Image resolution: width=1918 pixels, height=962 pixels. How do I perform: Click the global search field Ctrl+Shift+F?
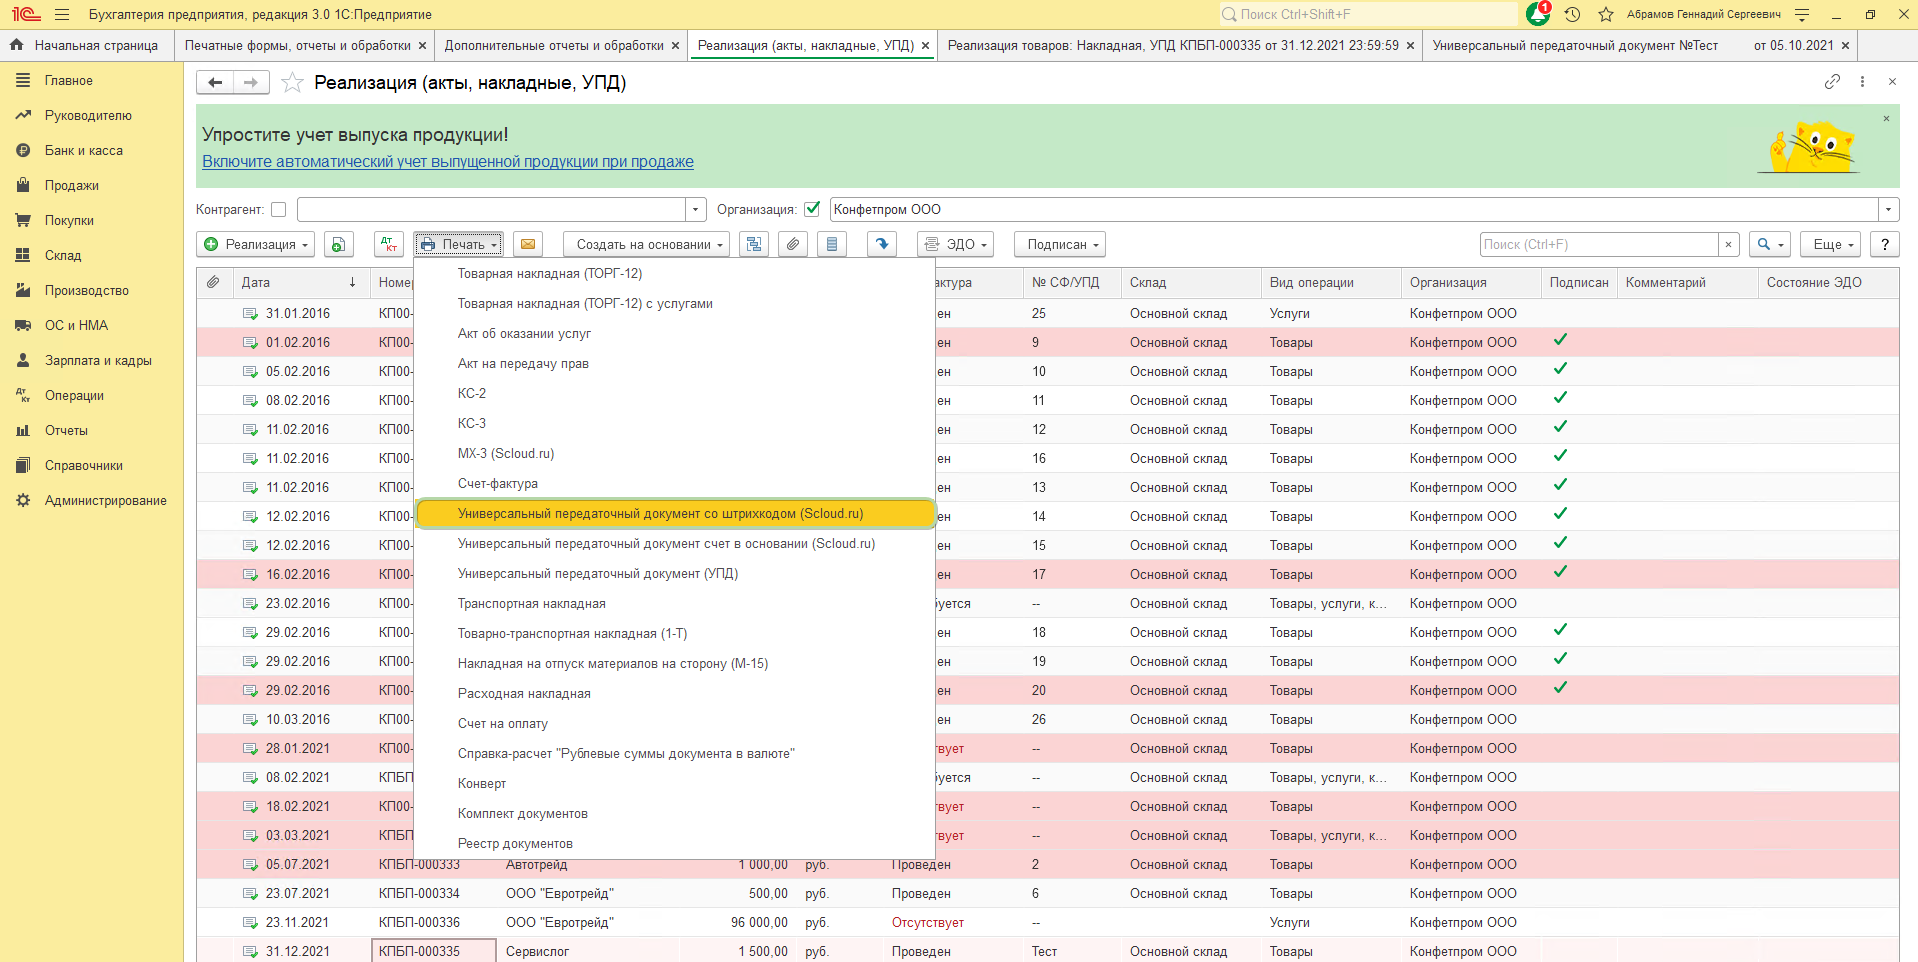pos(1367,14)
